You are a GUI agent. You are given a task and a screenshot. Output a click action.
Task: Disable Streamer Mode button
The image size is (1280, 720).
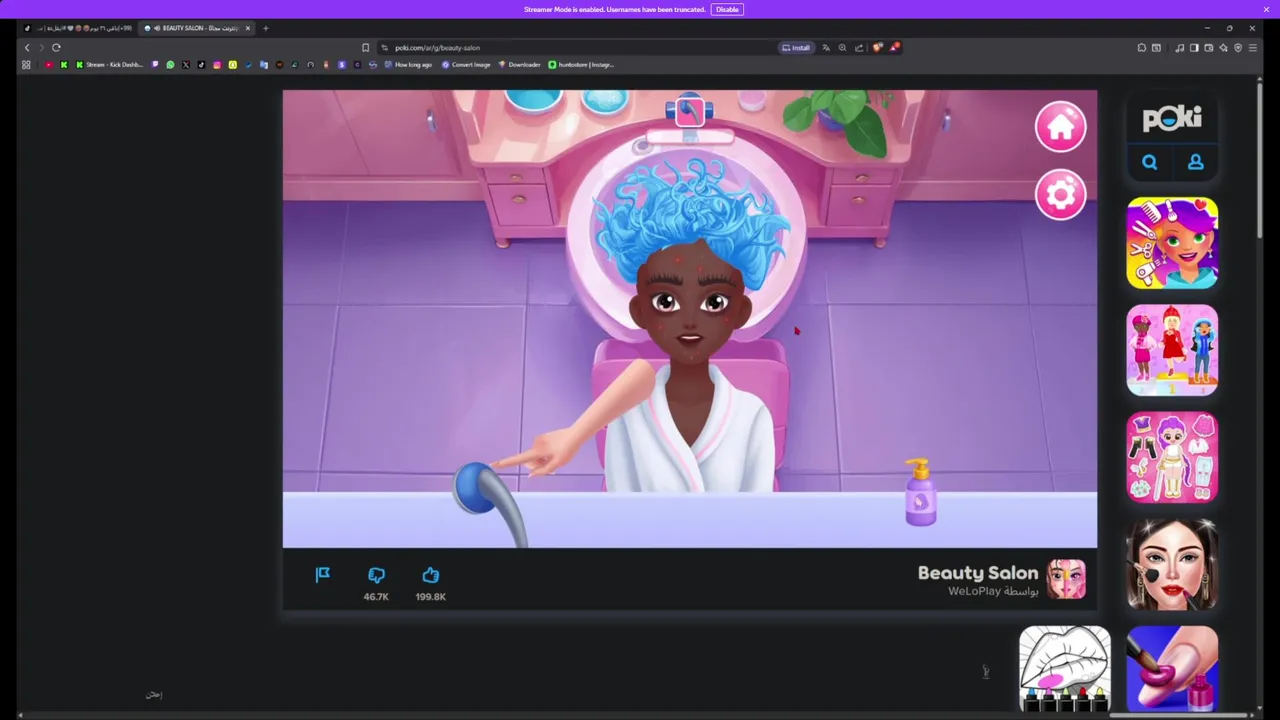[727, 9]
